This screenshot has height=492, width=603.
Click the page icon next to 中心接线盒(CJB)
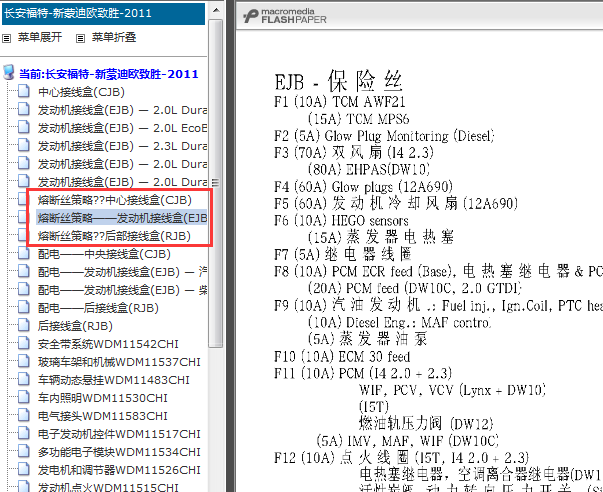point(23,92)
